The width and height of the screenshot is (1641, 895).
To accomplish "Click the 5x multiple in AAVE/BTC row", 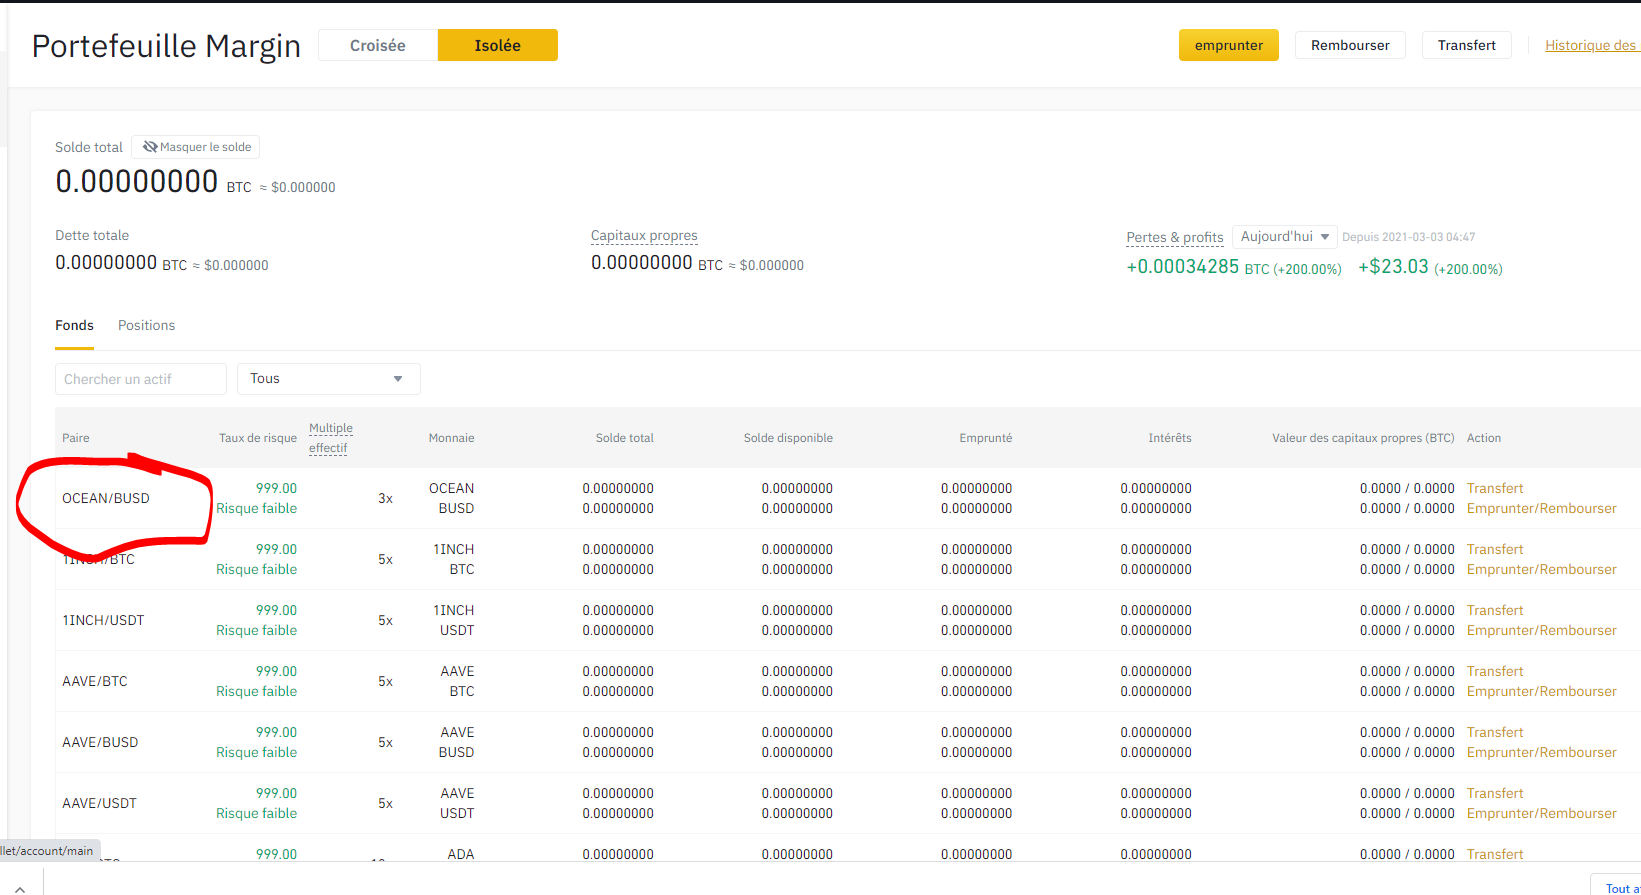I will (x=385, y=681).
